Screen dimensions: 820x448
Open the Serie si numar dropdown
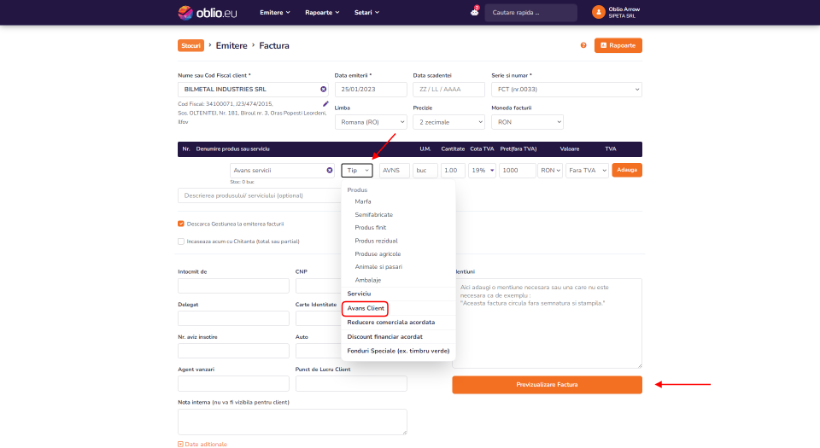(x=565, y=89)
